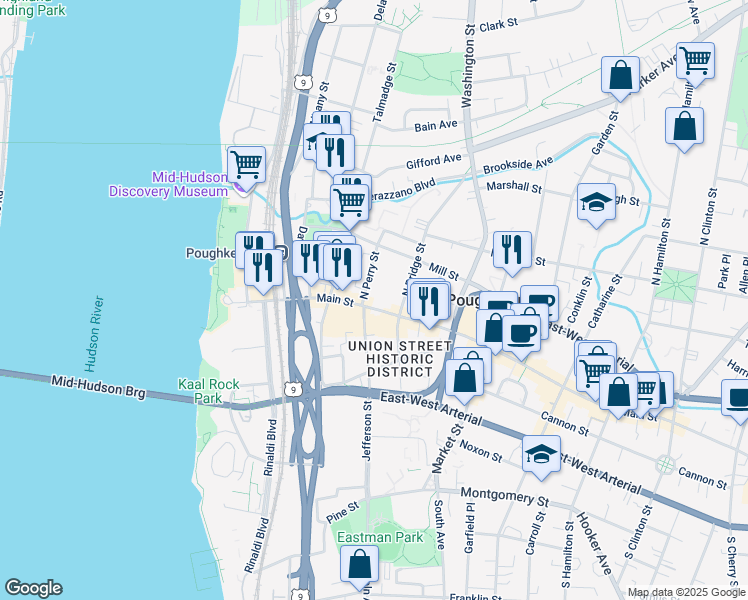Open Mid-Hudson Discovery Museum label
This screenshot has height=600, width=748.
click(168, 185)
